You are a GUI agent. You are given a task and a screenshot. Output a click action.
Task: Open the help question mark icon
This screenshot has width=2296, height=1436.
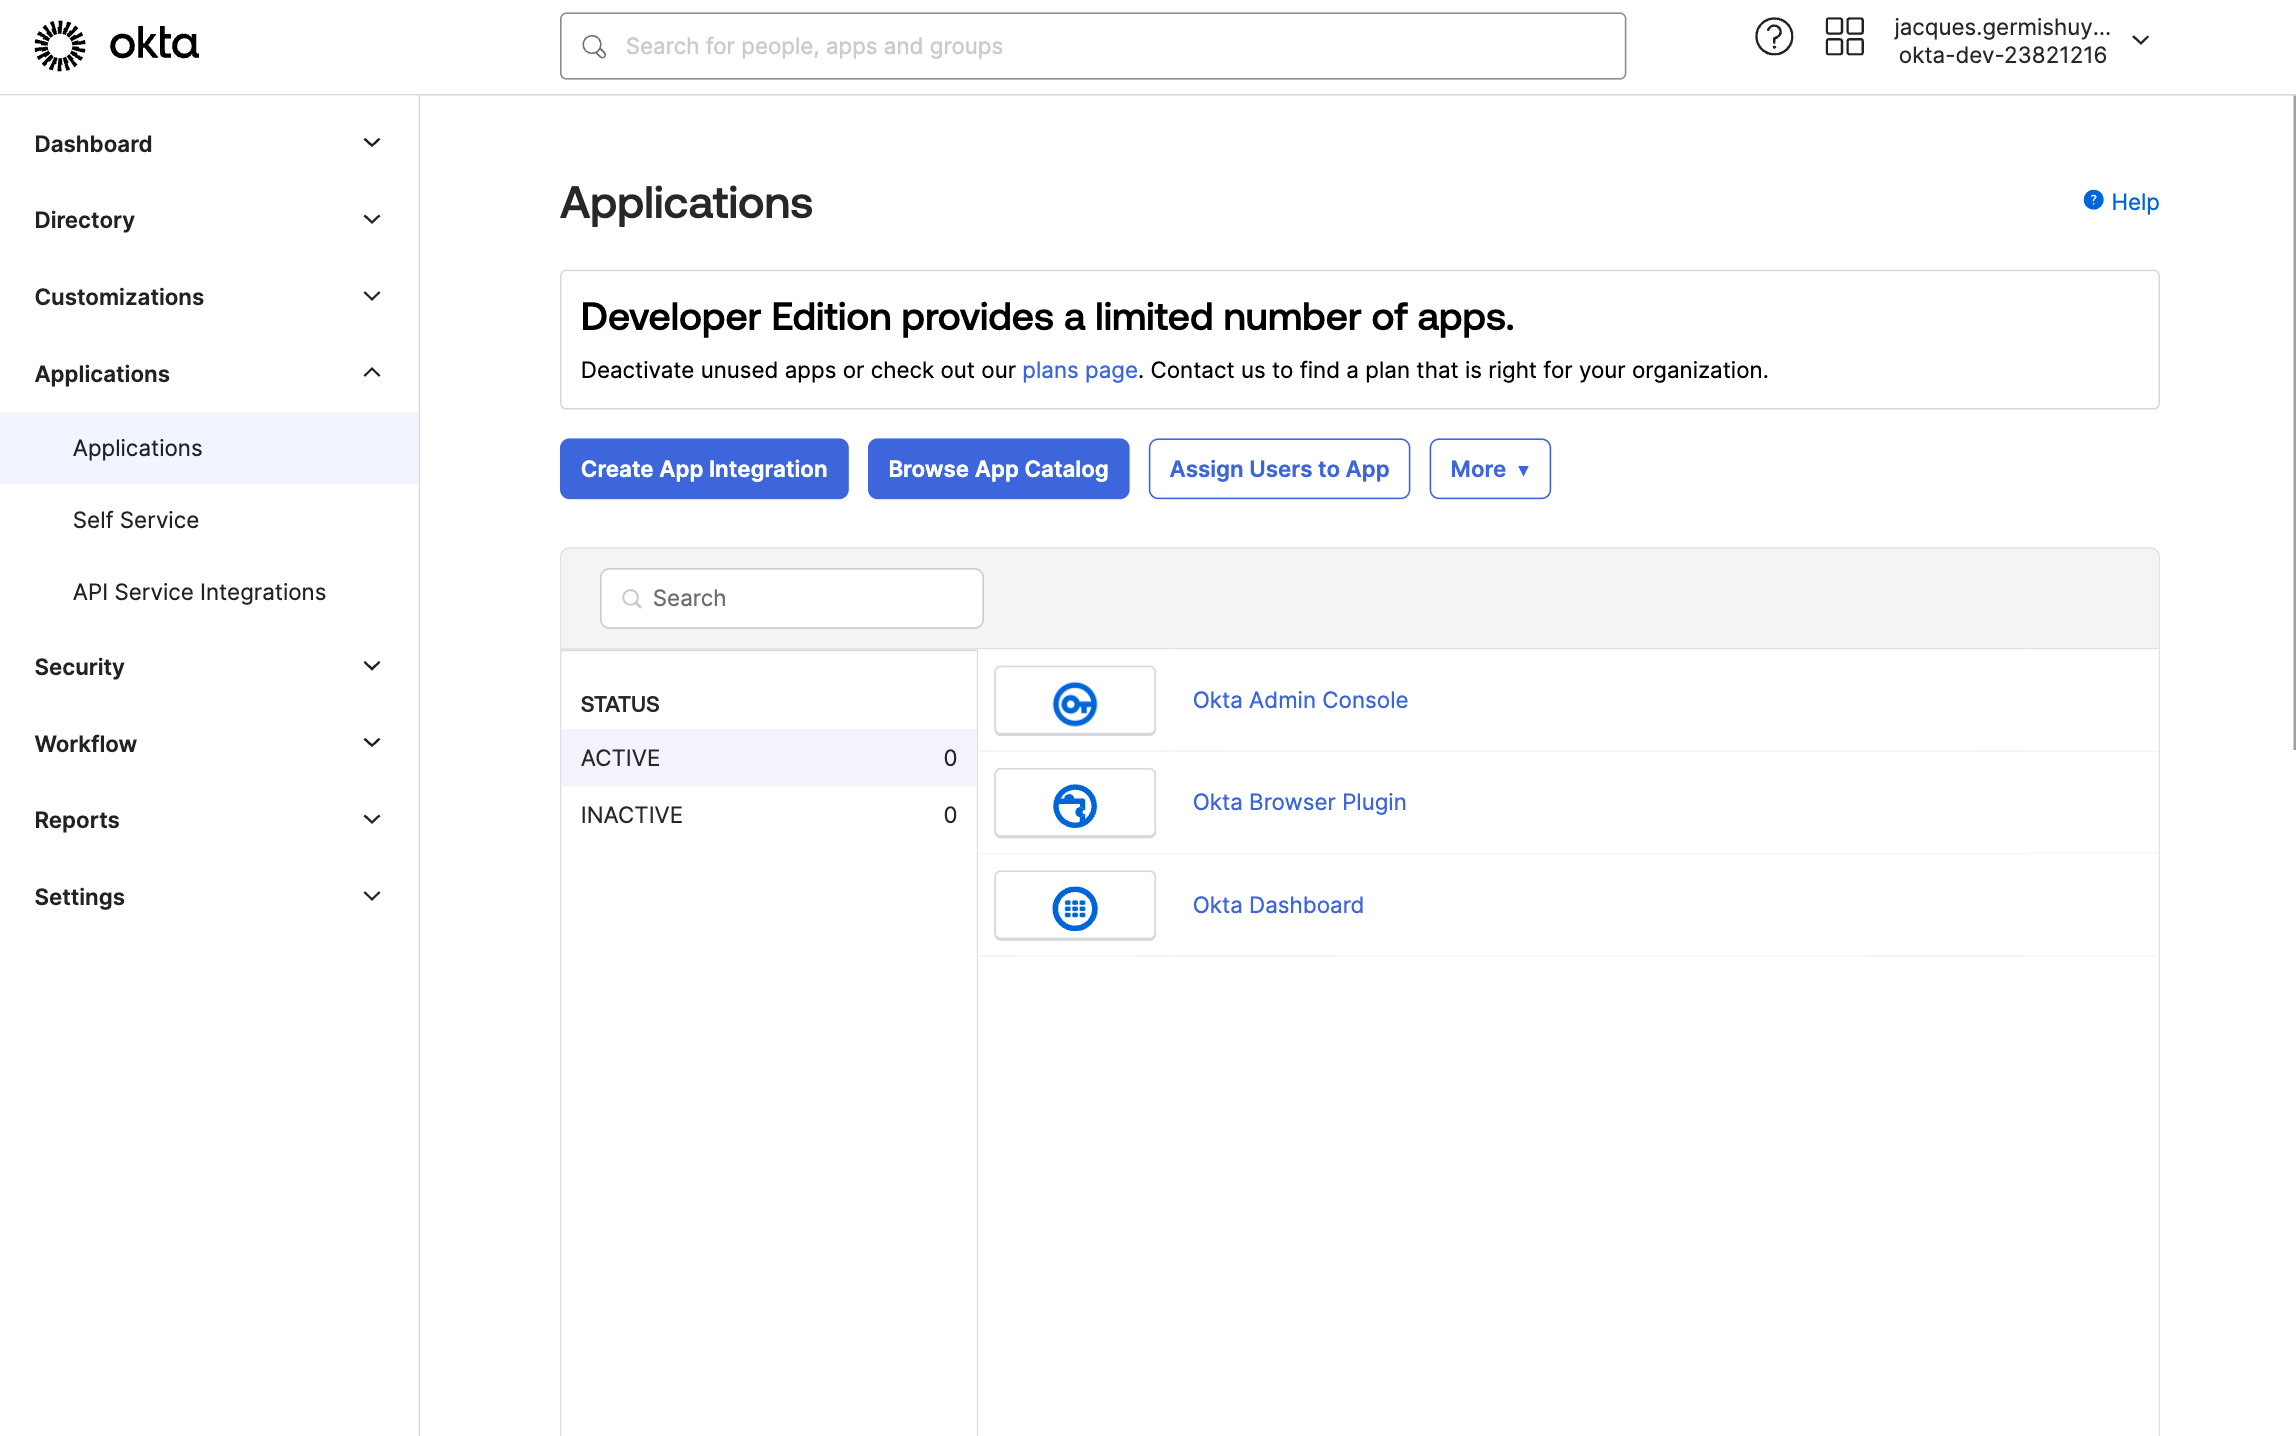(x=1773, y=36)
